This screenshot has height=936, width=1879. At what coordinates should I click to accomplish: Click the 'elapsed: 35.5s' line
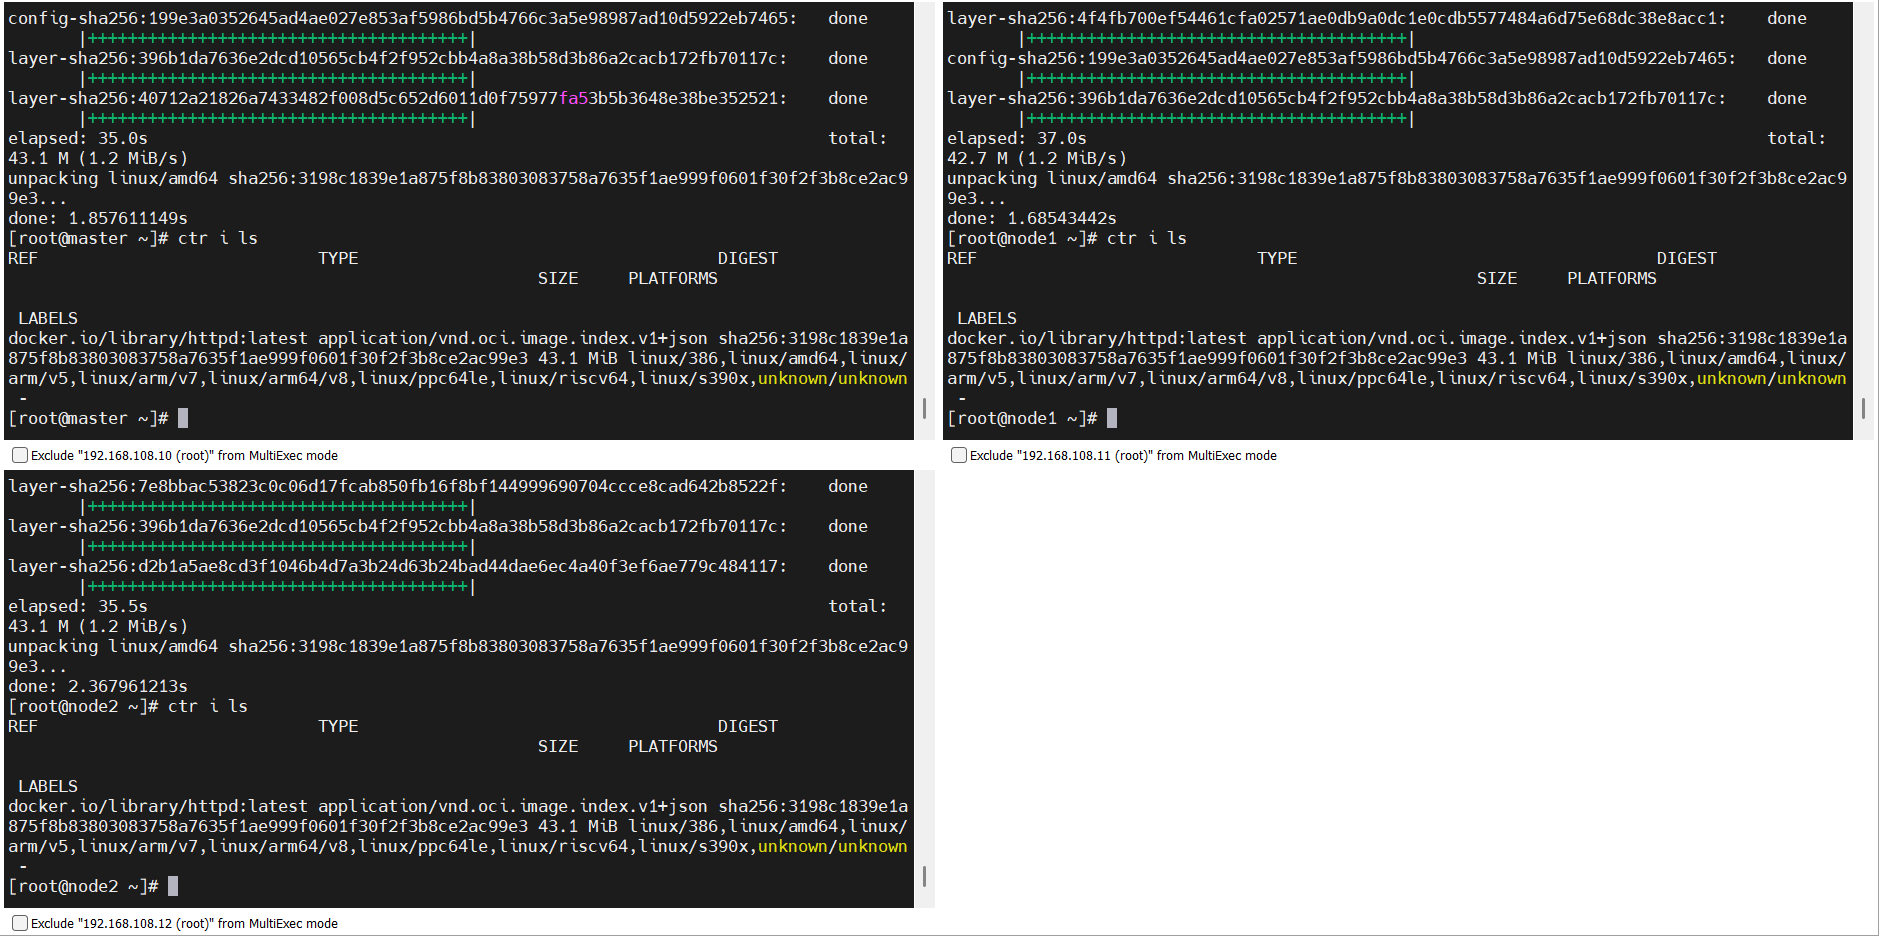click(x=78, y=606)
